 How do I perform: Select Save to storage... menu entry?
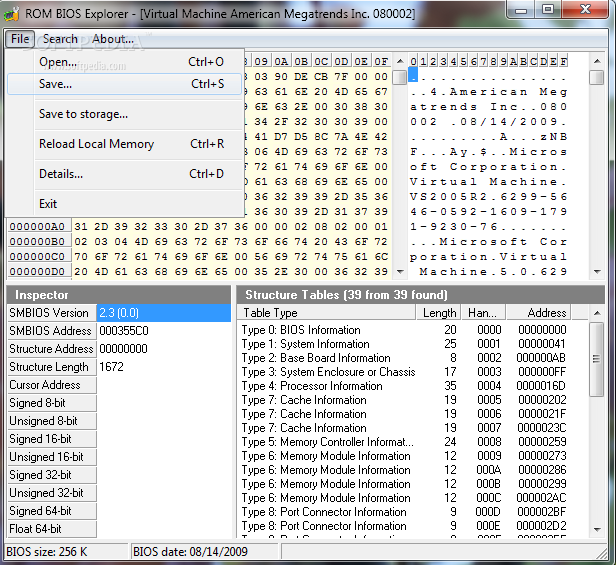[x=125, y=114]
